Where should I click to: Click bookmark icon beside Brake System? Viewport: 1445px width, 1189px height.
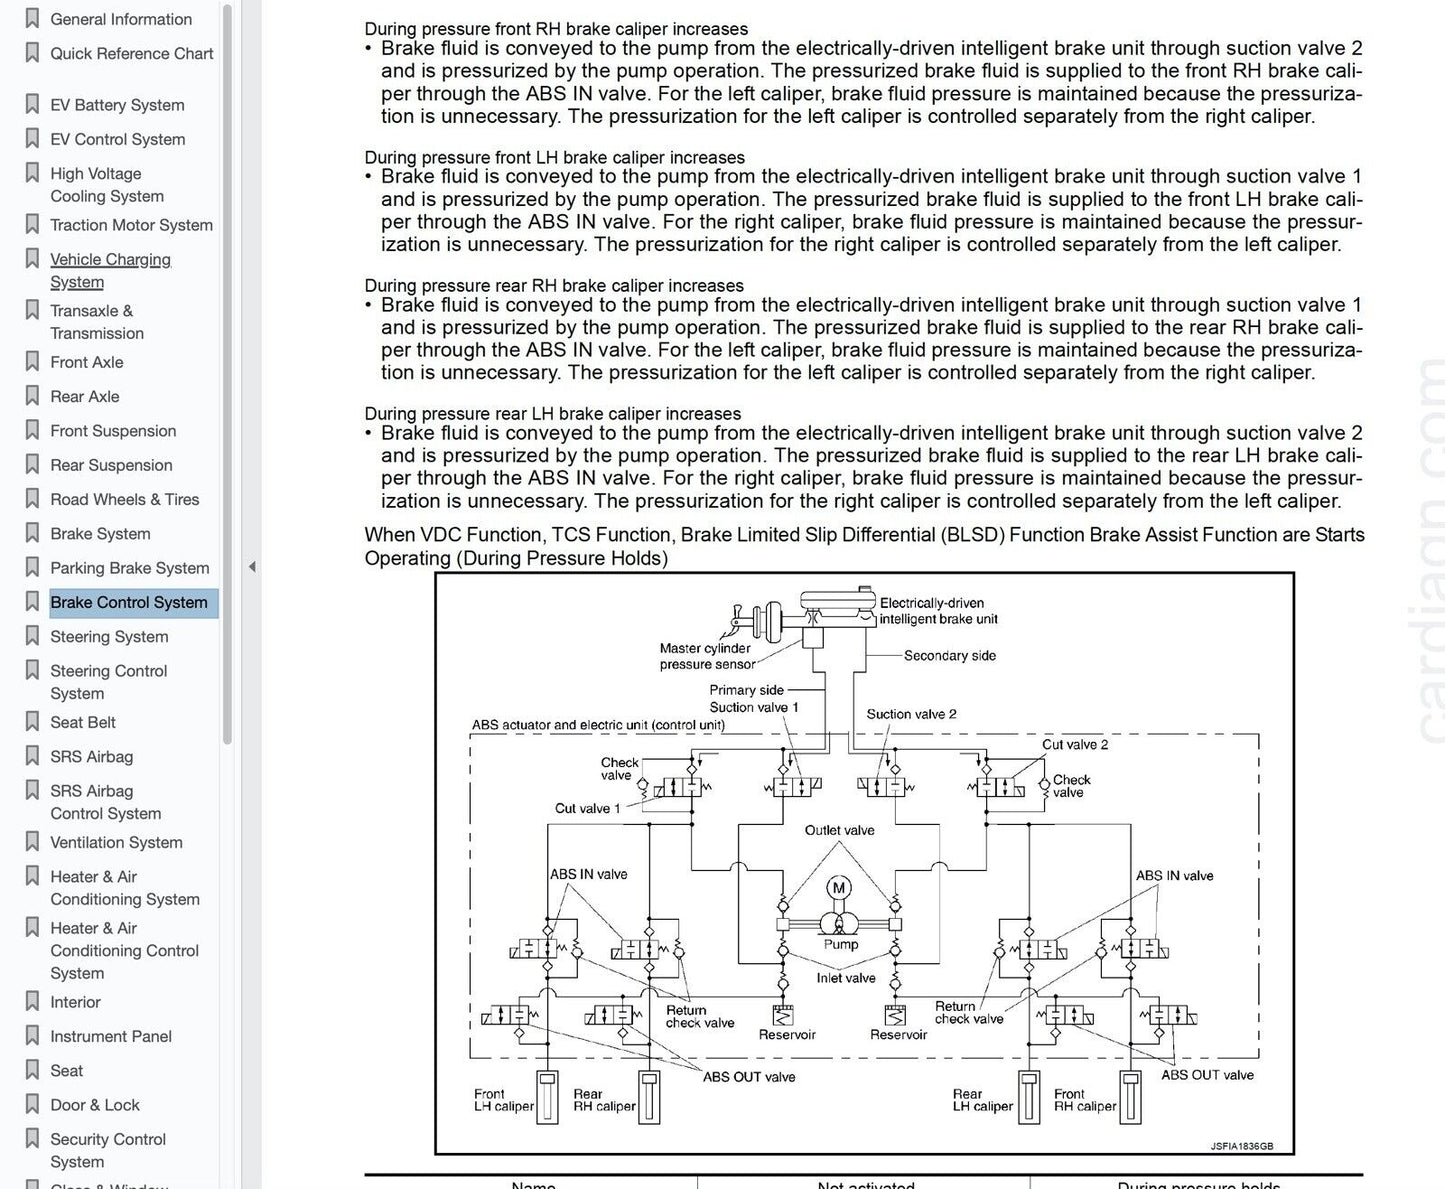(32, 532)
